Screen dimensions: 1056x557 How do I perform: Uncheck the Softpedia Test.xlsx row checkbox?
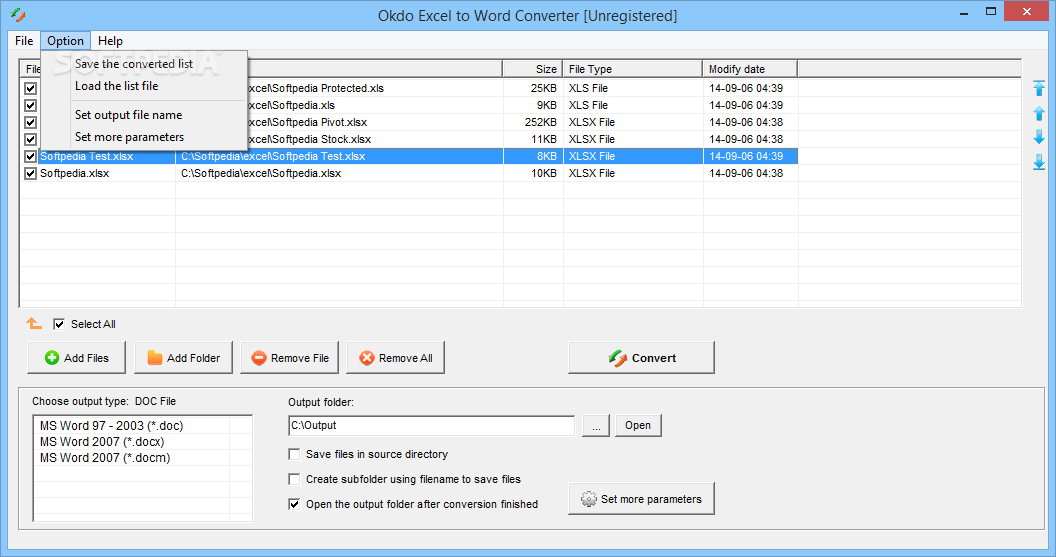pos(30,156)
